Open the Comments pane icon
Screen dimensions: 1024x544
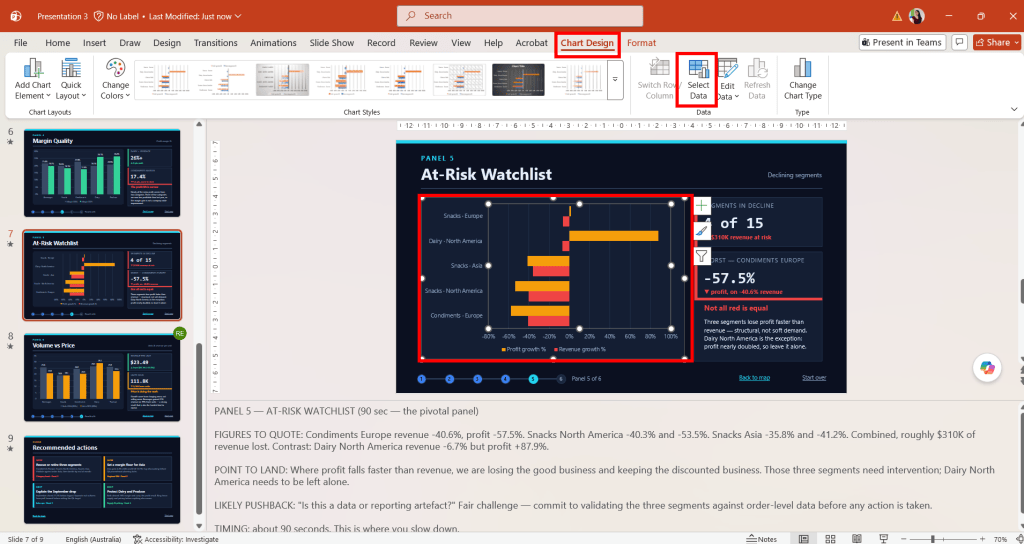[959, 42]
